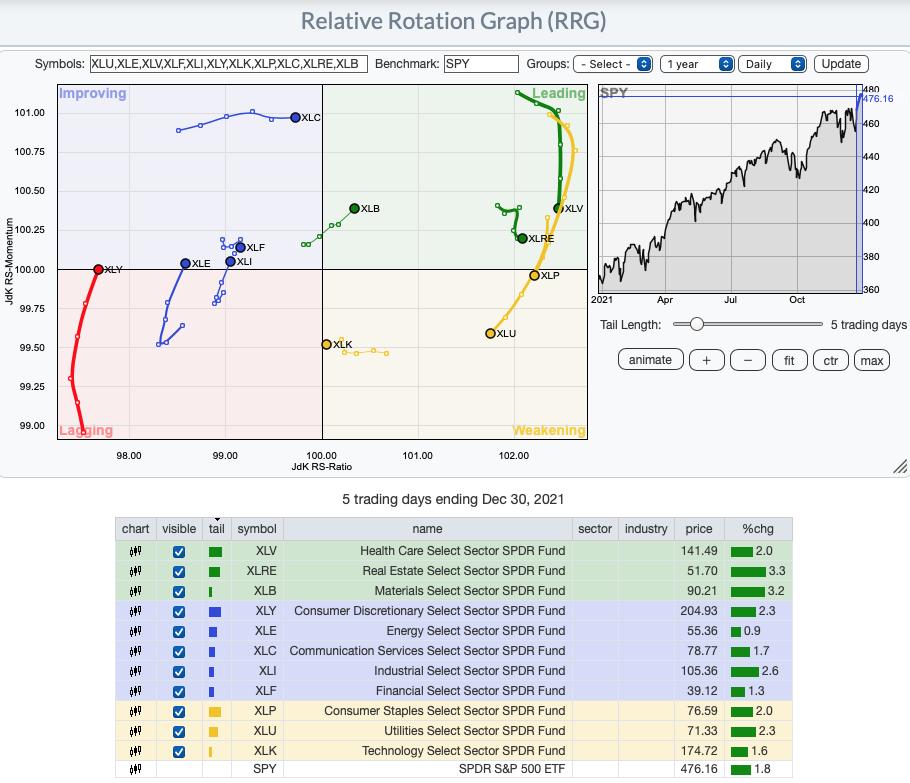Open the chart icon for XLRE
This screenshot has width=910, height=783.
[135, 571]
